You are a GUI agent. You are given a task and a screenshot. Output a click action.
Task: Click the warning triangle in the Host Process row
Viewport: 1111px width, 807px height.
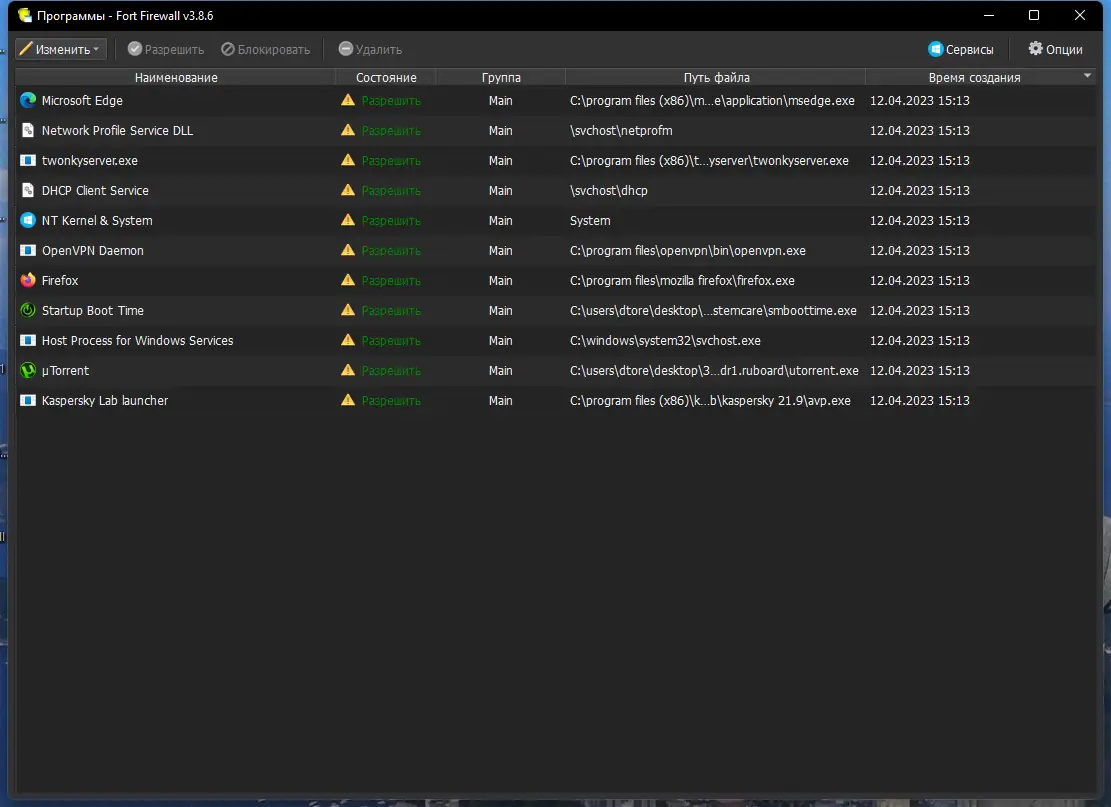click(x=348, y=340)
